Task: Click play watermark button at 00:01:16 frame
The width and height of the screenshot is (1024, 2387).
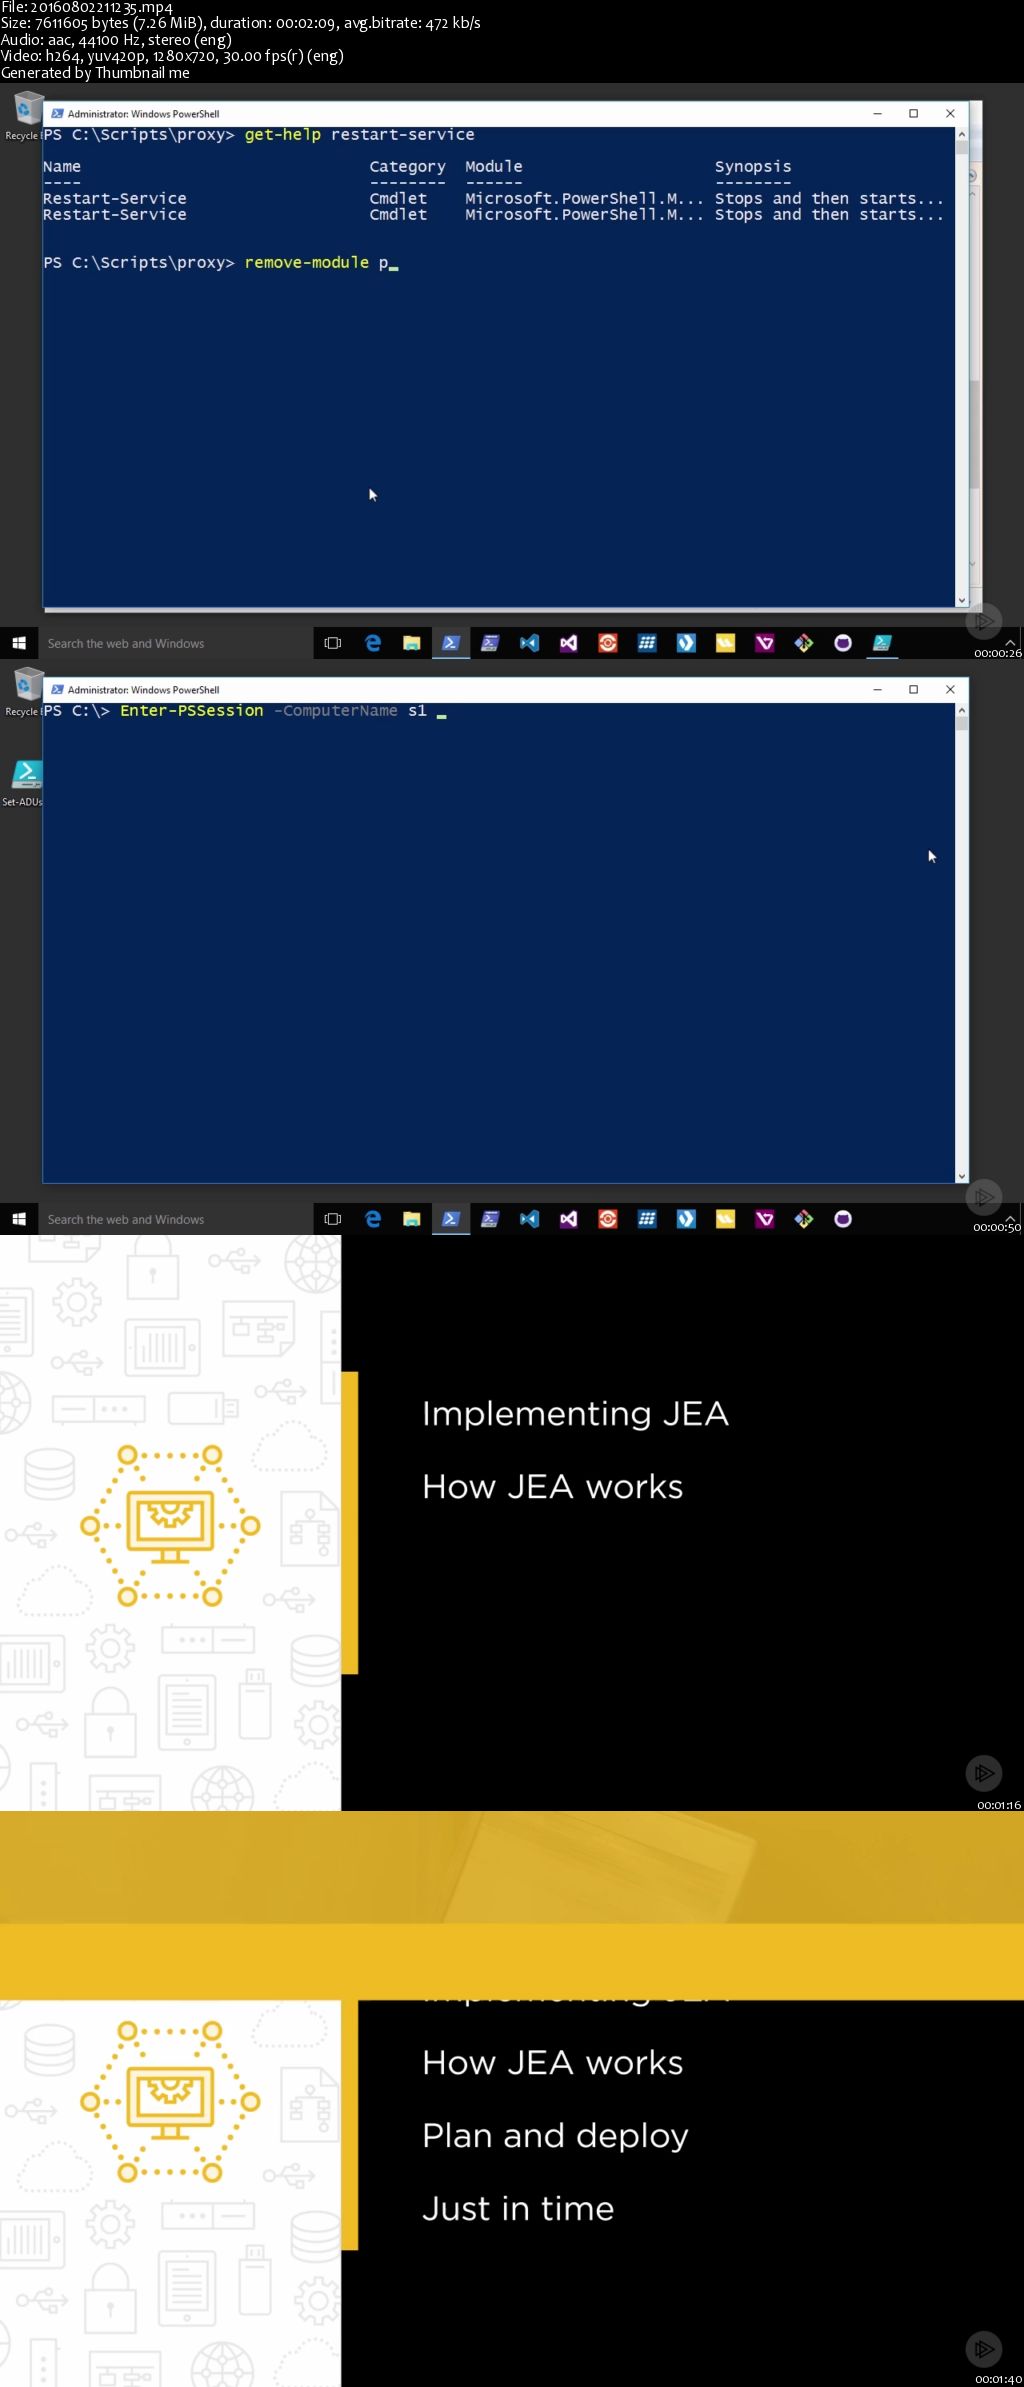Action: (984, 1773)
